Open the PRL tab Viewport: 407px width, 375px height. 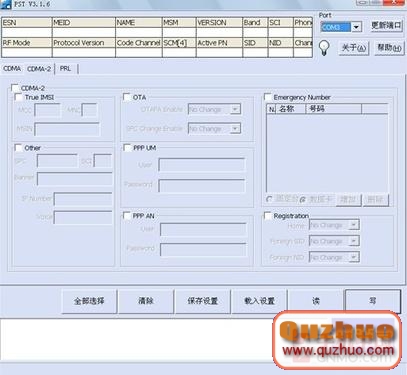(x=66, y=68)
